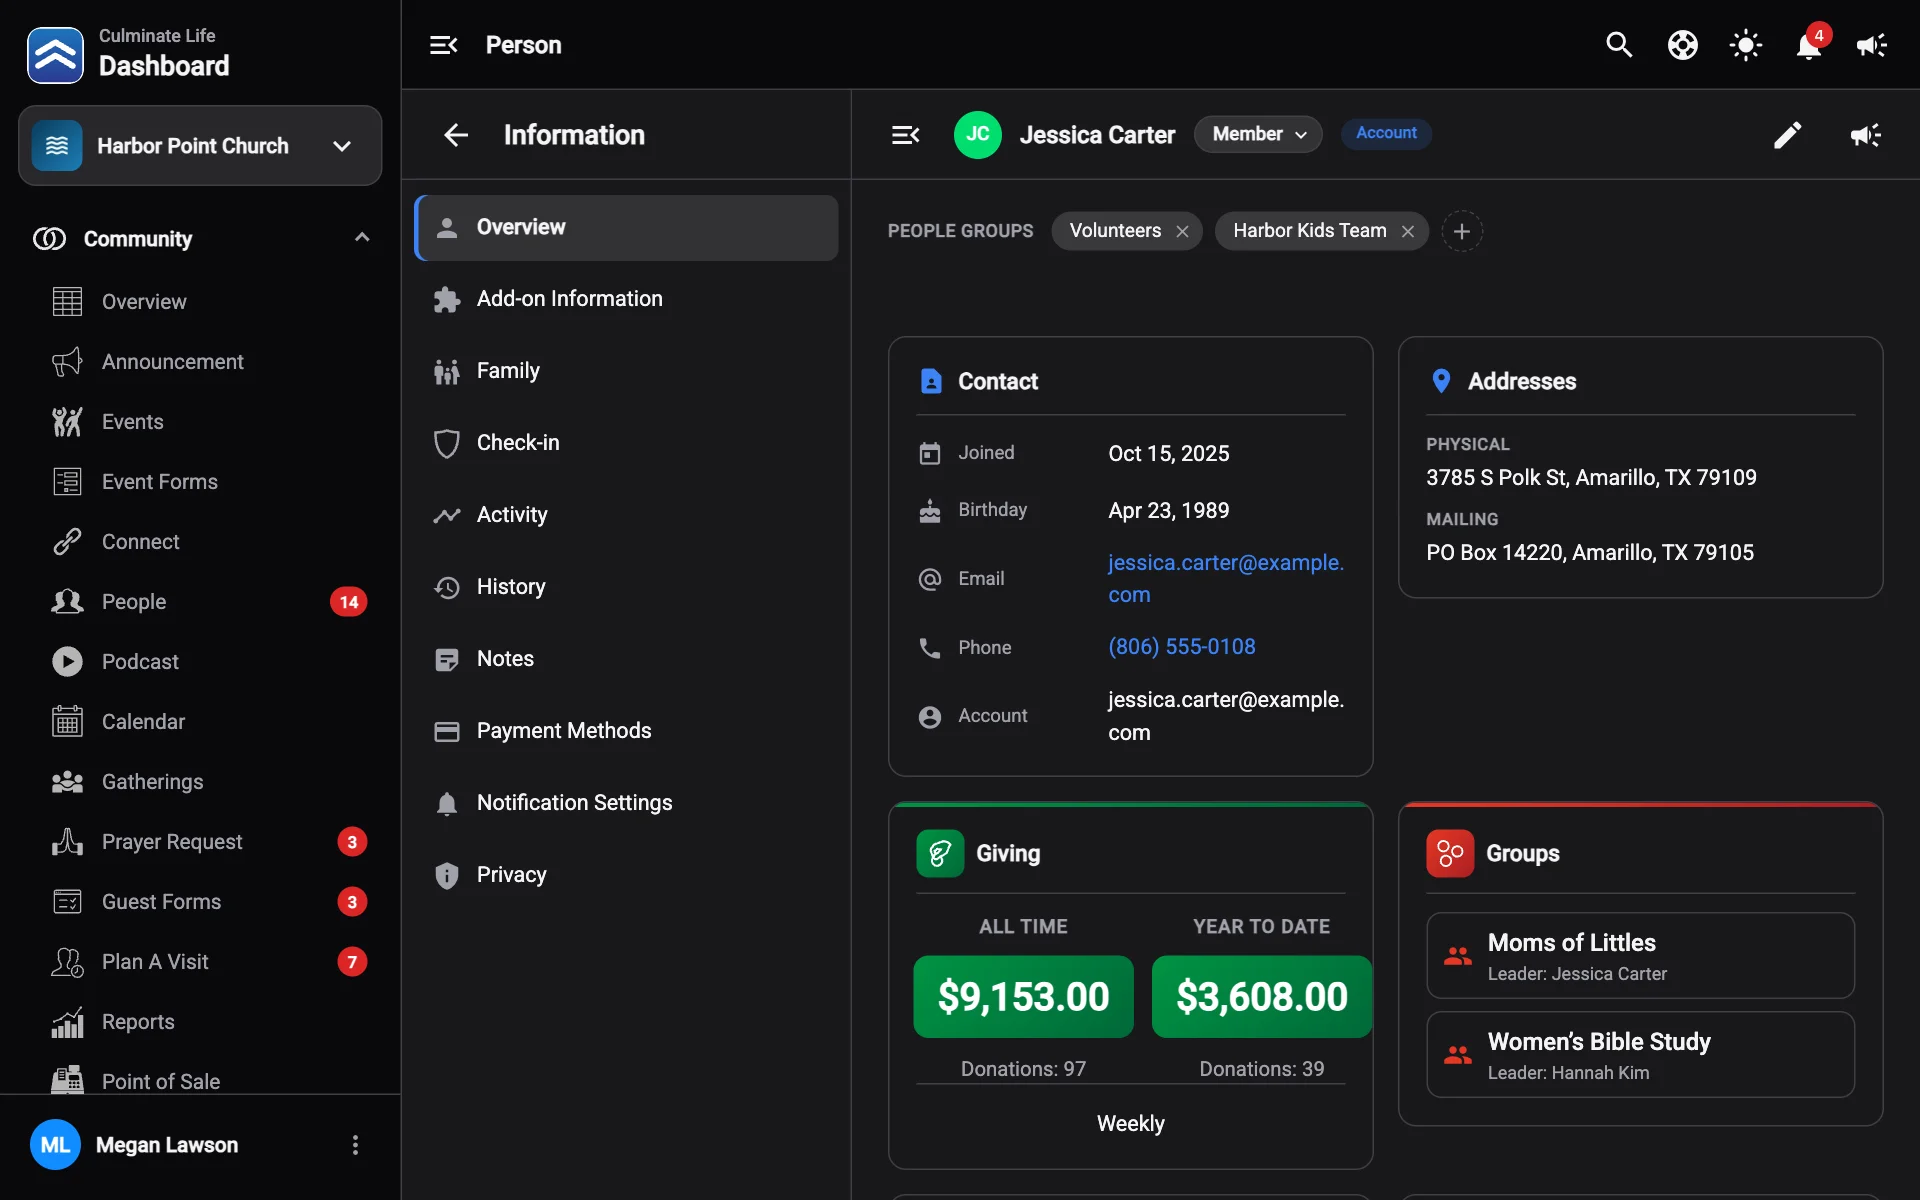Click Jessica Carter's JC avatar
Viewport: 1920px width, 1200px height.
point(978,135)
